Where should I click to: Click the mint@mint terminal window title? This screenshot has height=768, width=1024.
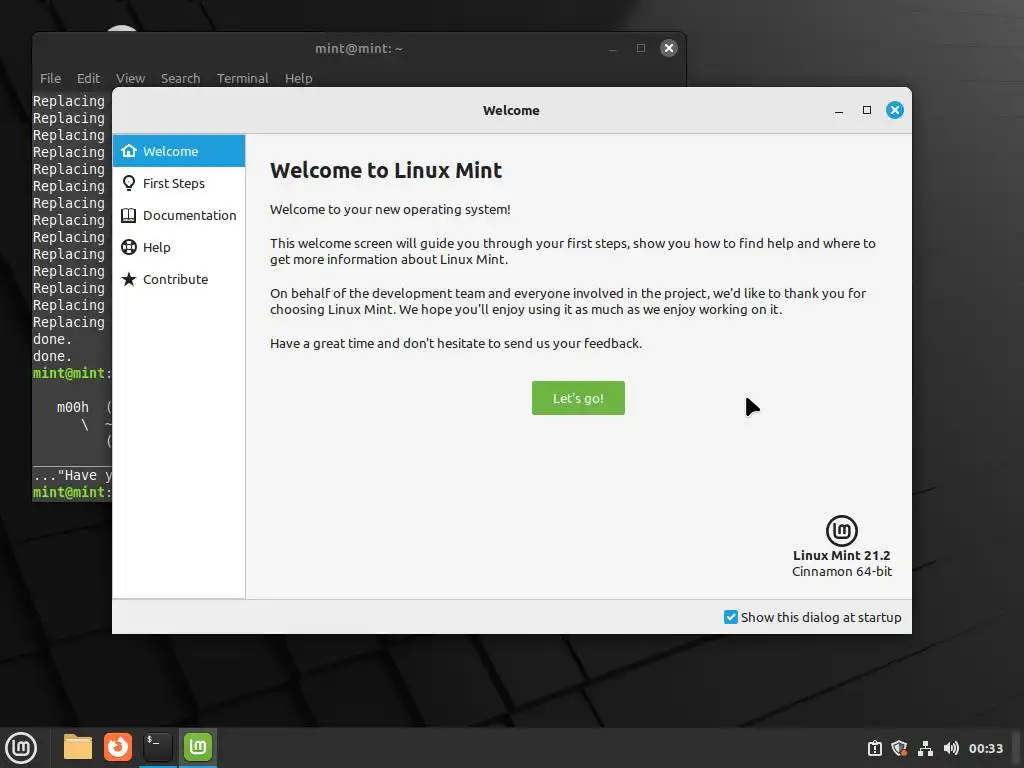[x=359, y=48]
